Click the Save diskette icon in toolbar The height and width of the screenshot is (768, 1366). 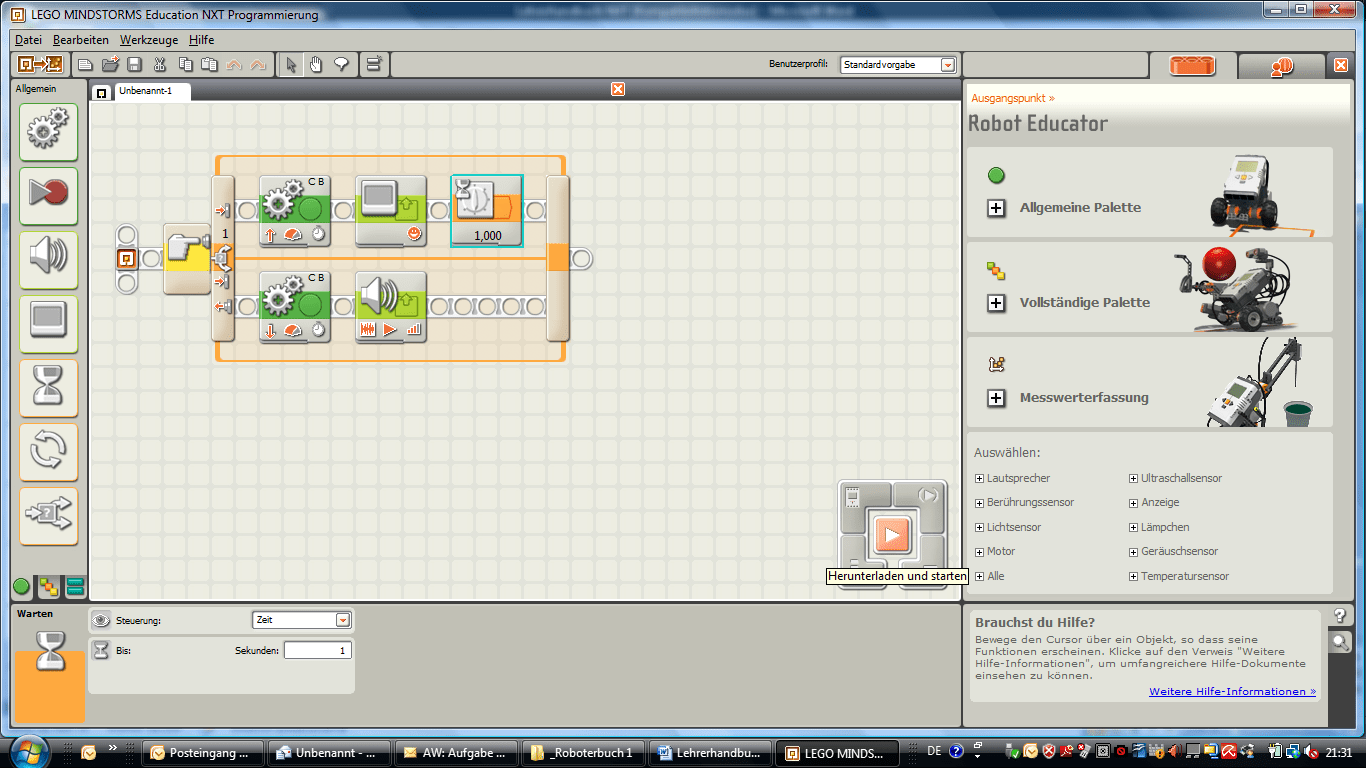pyautogui.click(x=134, y=65)
